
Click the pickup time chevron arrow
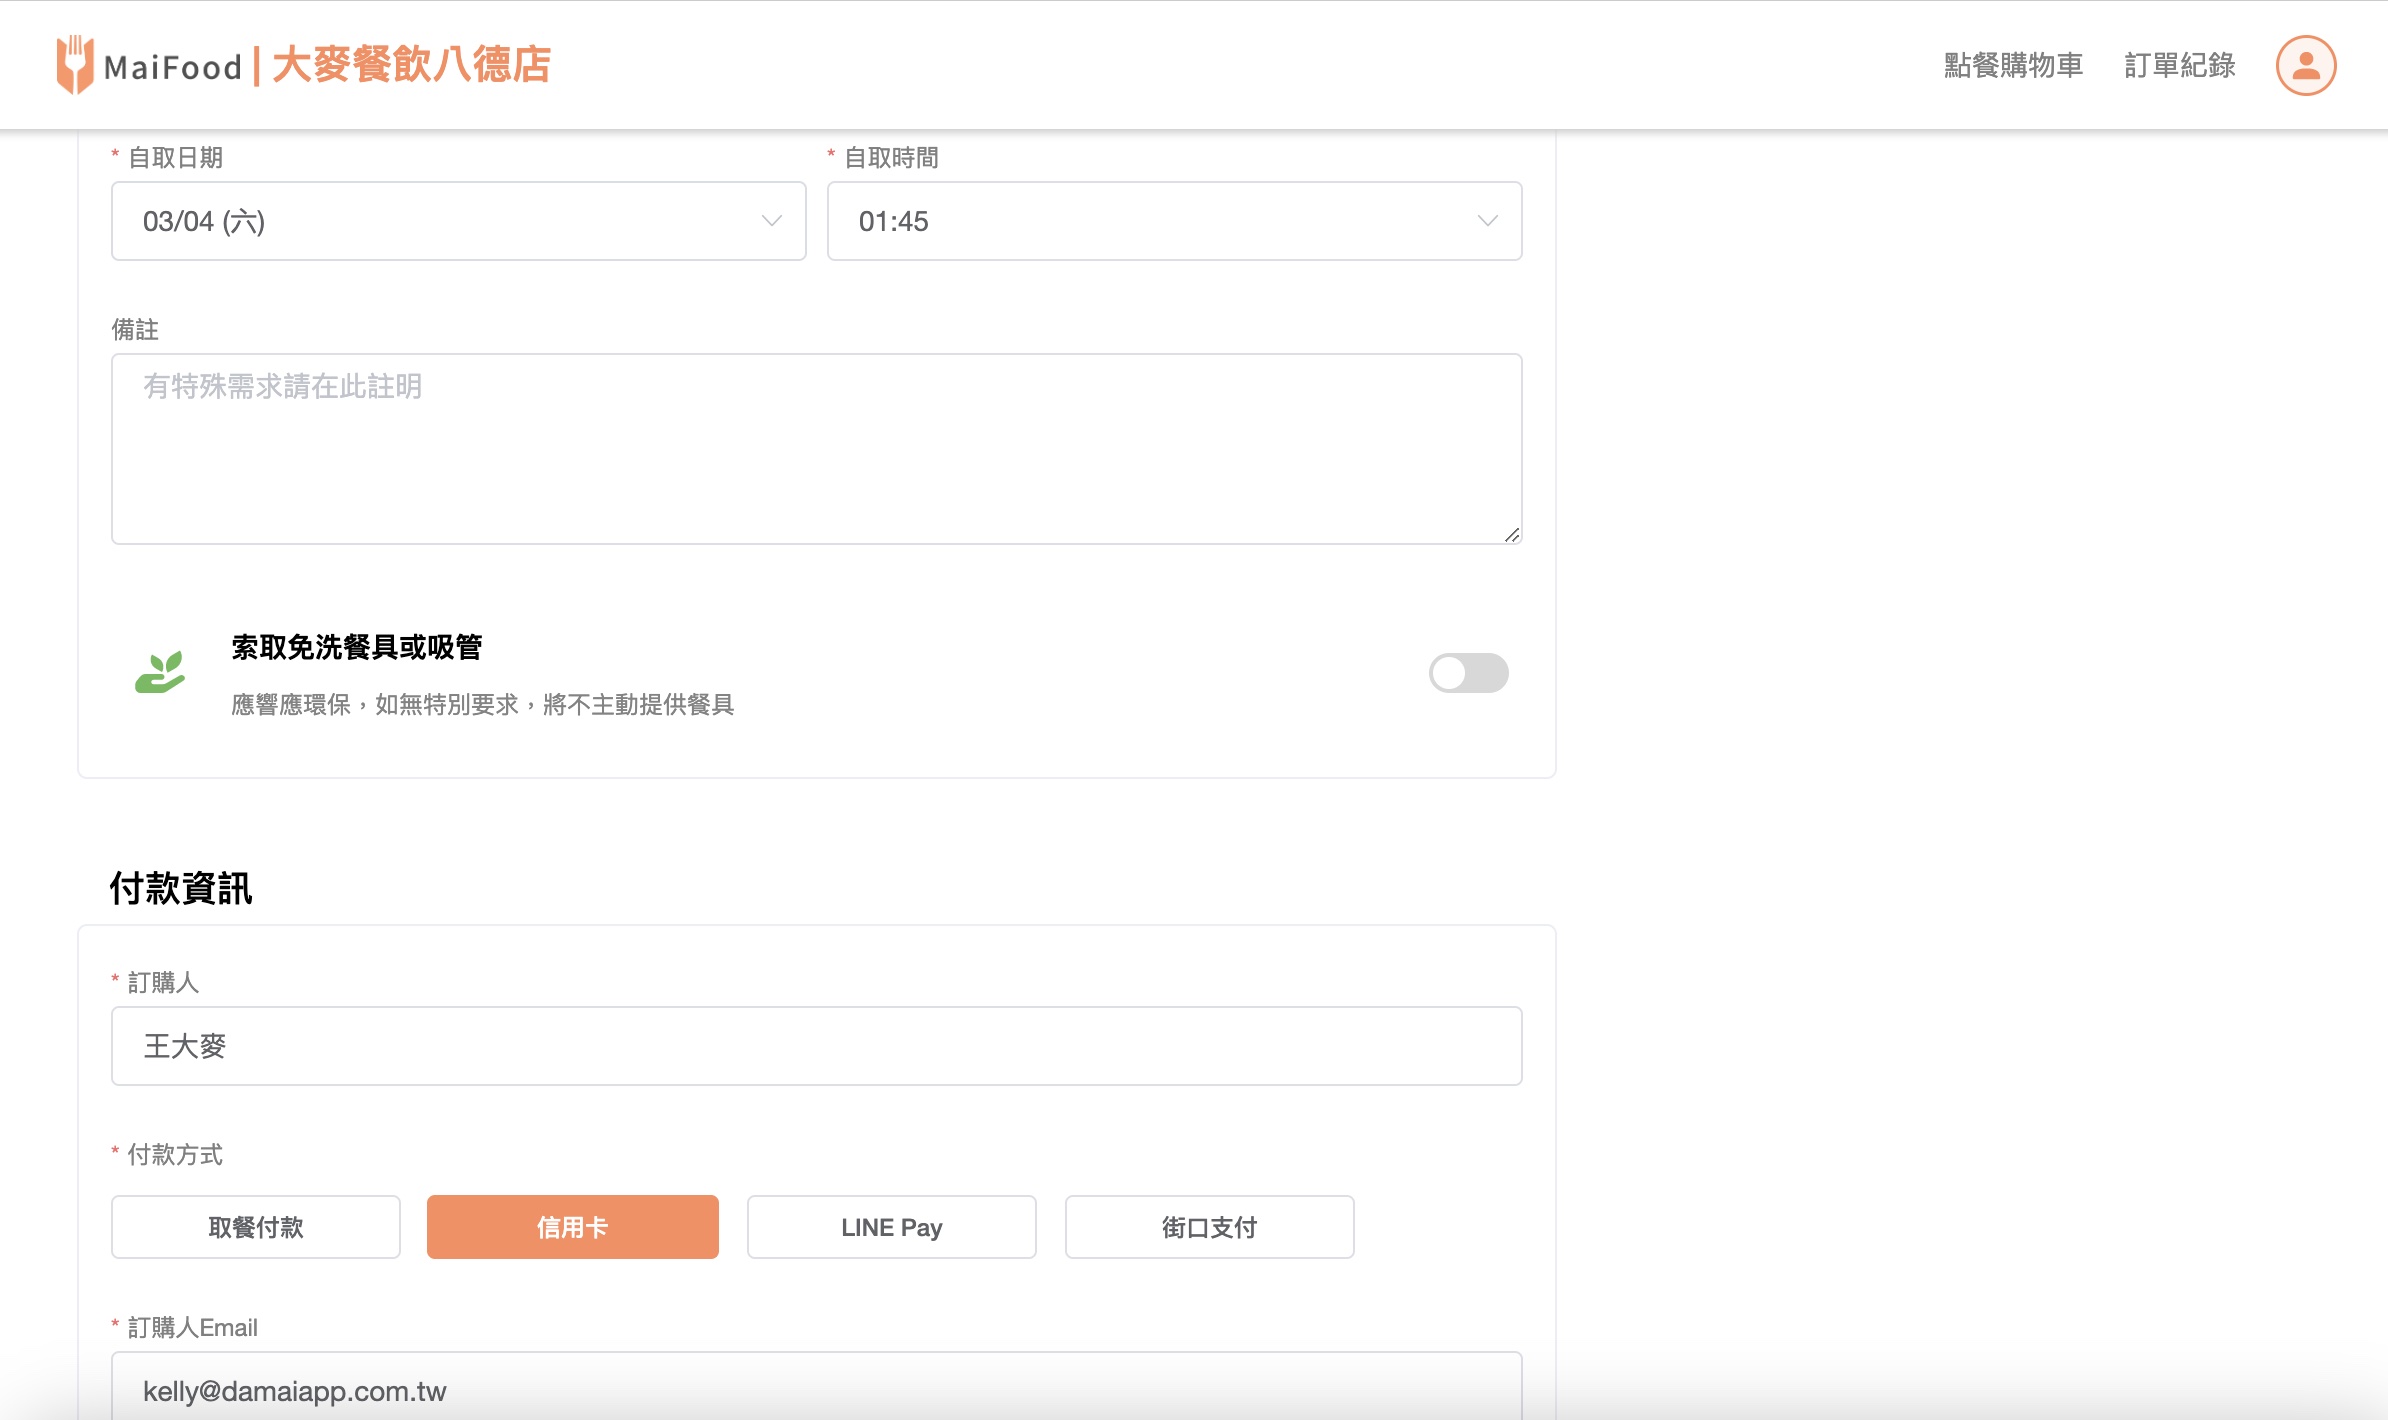(1487, 221)
